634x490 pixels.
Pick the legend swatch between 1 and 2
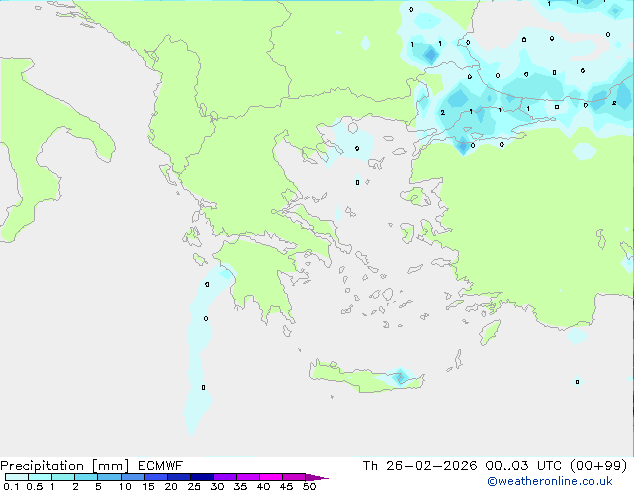[x=63, y=477]
